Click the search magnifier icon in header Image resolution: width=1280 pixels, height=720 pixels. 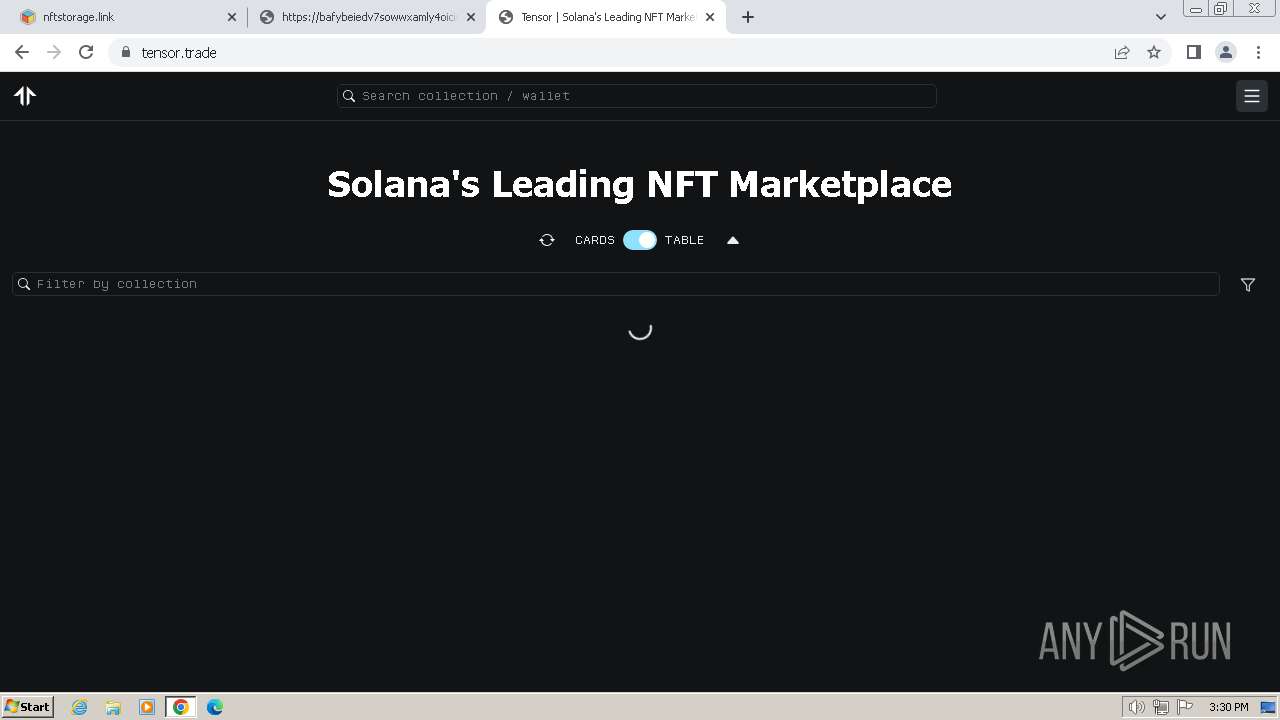pyautogui.click(x=349, y=96)
